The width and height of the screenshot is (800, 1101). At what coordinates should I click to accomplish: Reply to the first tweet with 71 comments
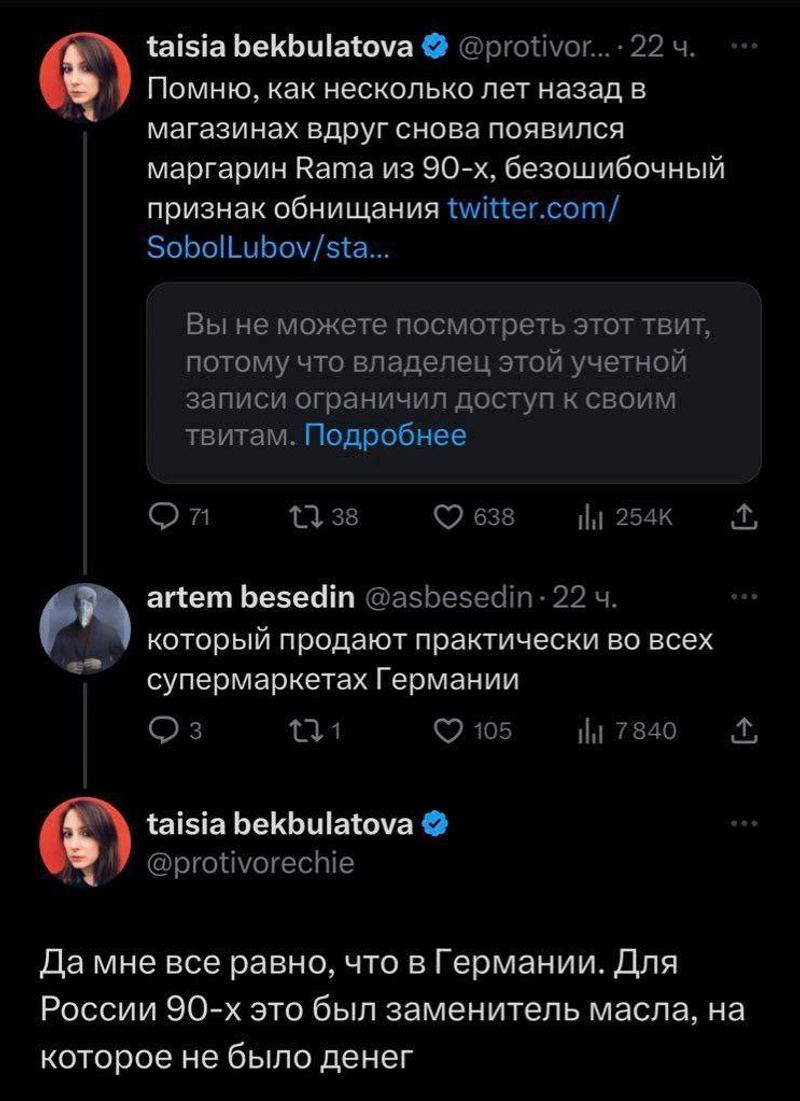(161, 516)
